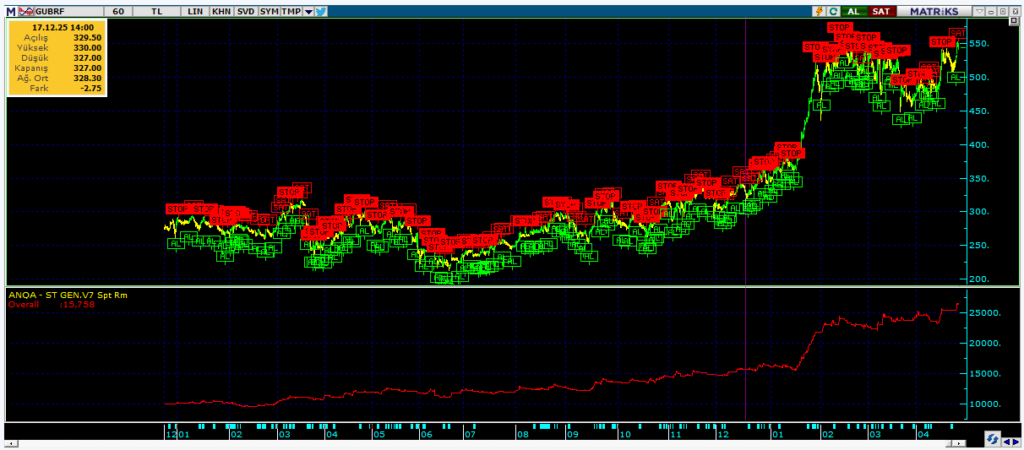Click the 25000. indicator axis label
This screenshot has width=1024, height=450.
pos(983,313)
